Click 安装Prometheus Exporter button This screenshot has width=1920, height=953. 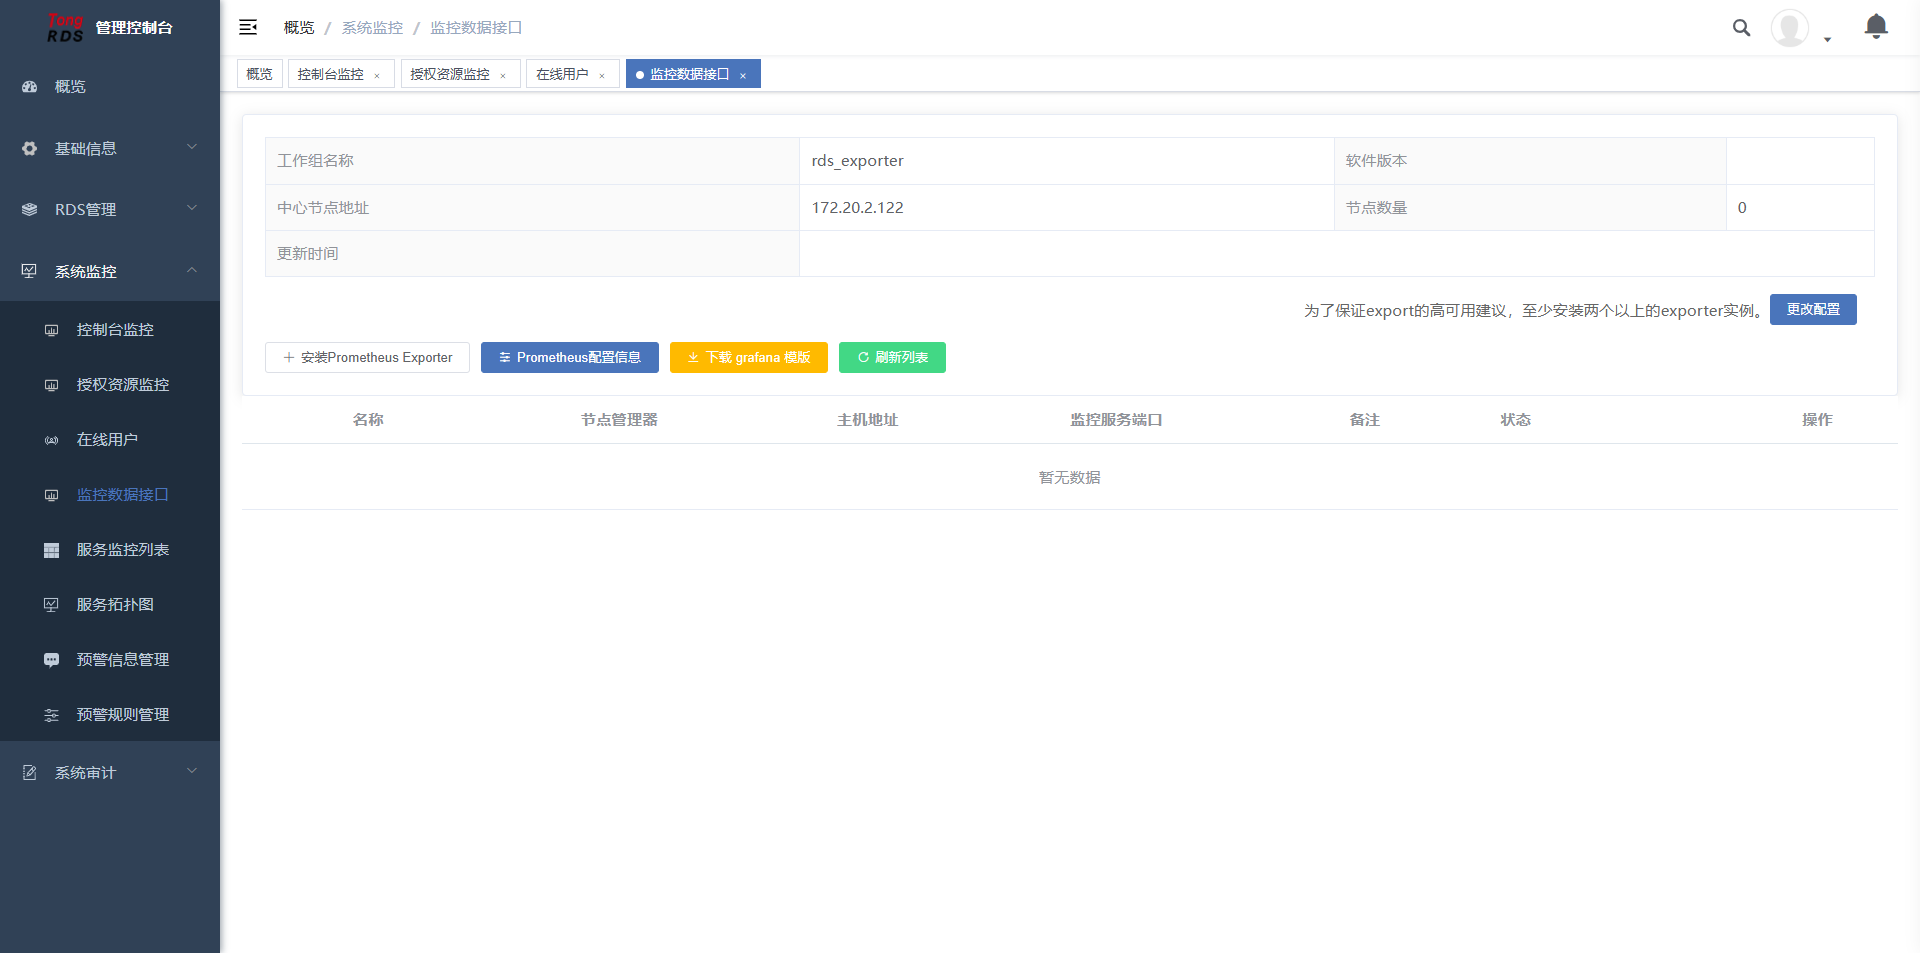tap(367, 358)
